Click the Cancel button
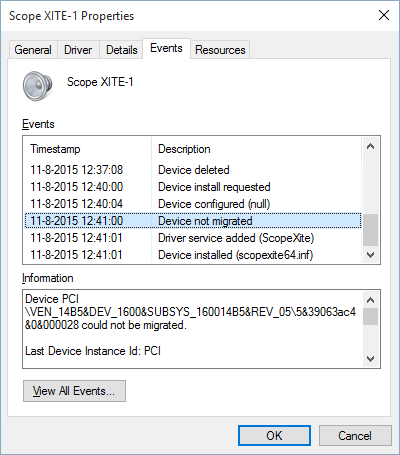The height and width of the screenshot is (455, 400). [355, 435]
